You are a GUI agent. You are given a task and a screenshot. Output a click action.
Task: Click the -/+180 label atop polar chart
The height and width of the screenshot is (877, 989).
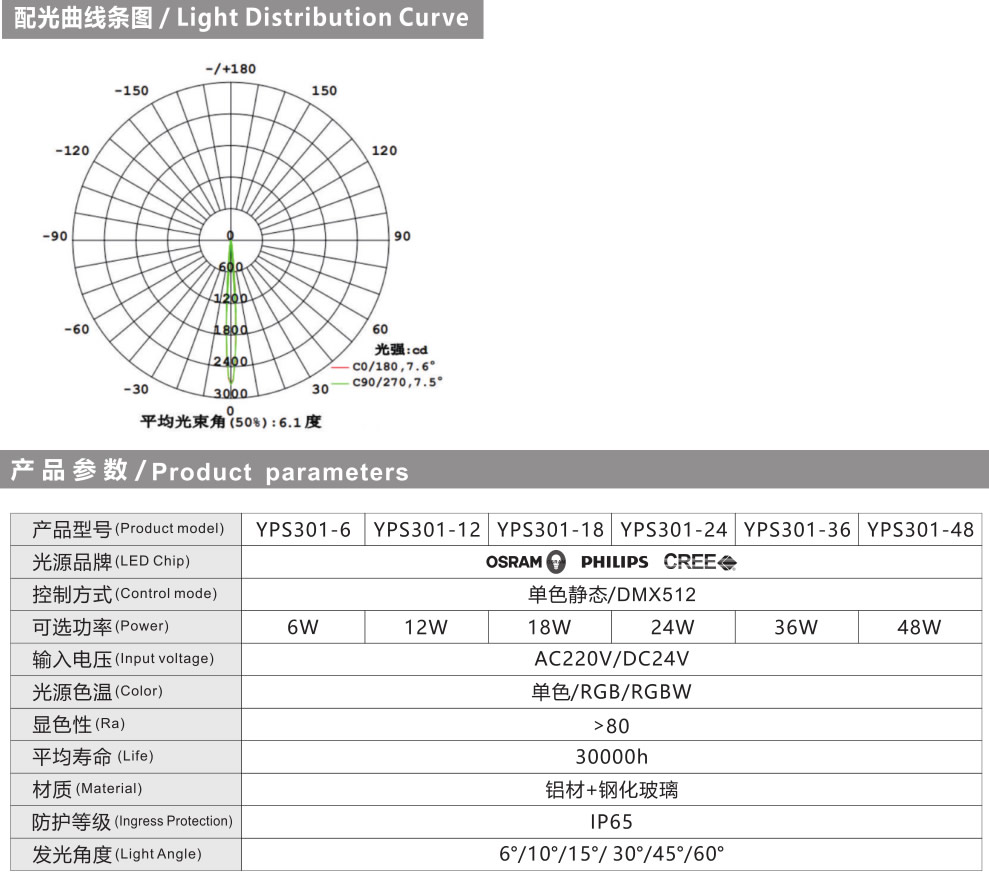click(231, 69)
